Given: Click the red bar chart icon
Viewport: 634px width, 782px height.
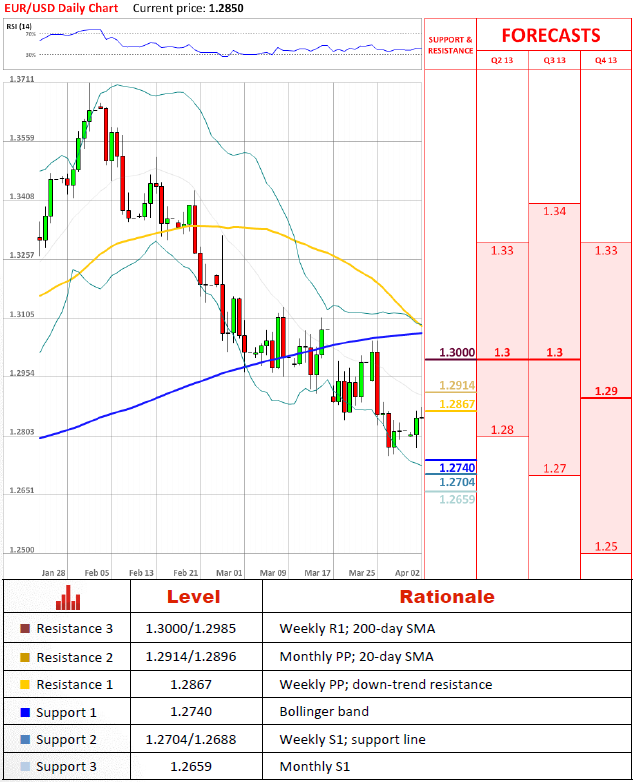Looking at the screenshot, I should pos(68,597).
